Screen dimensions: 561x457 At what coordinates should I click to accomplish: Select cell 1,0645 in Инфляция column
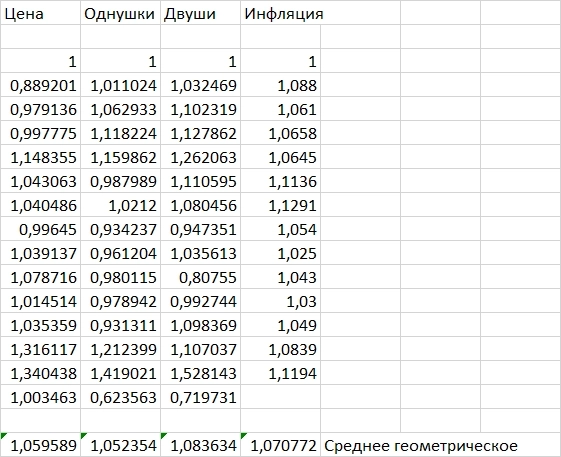click(280, 157)
